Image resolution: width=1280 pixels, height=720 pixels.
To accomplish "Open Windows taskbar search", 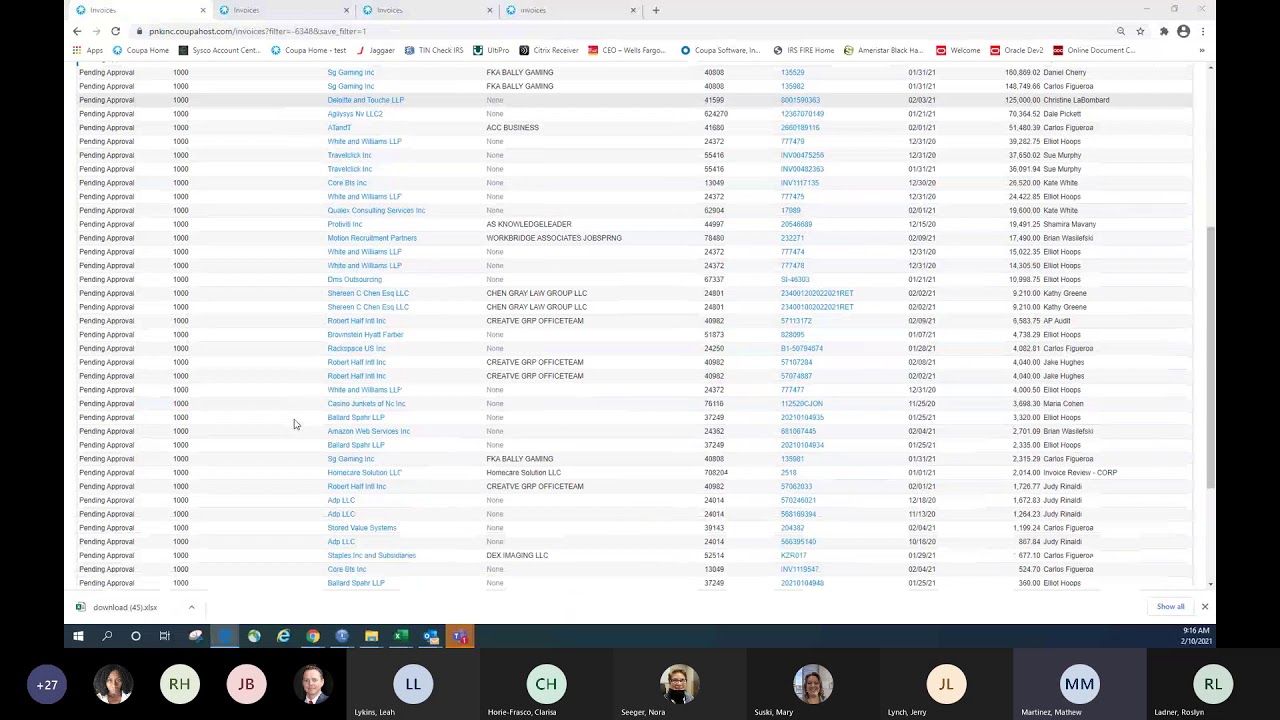I will pos(107,636).
